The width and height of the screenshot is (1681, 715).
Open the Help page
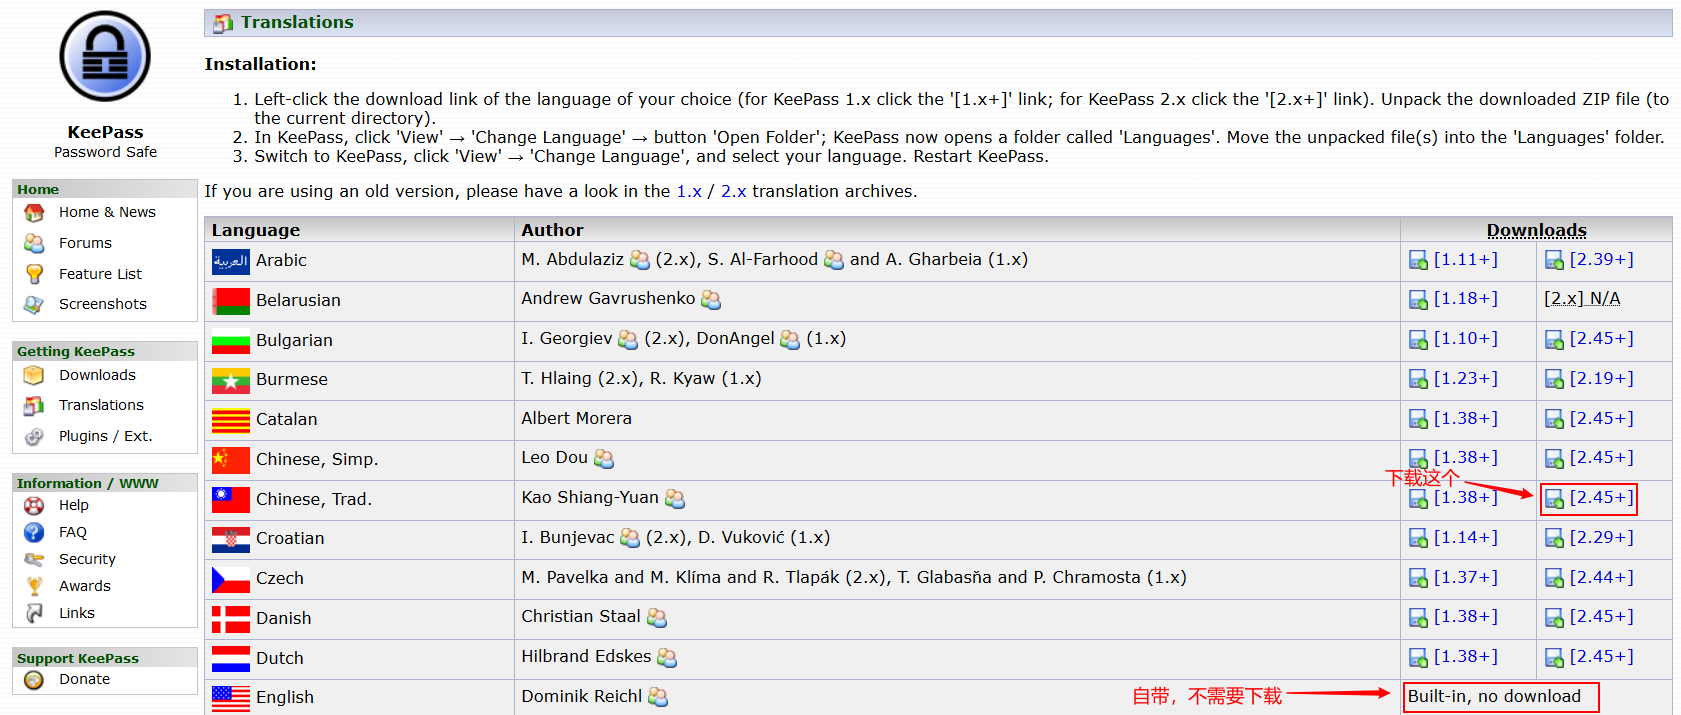[x=74, y=505]
